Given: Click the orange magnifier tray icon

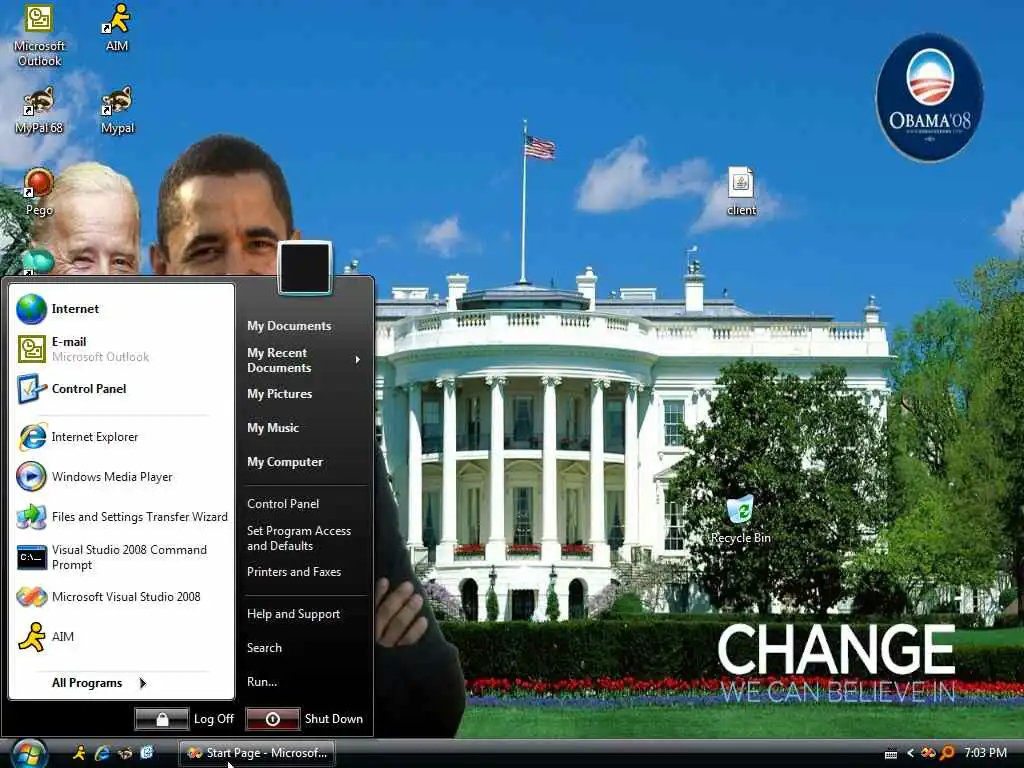Looking at the screenshot, I should tap(947, 753).
